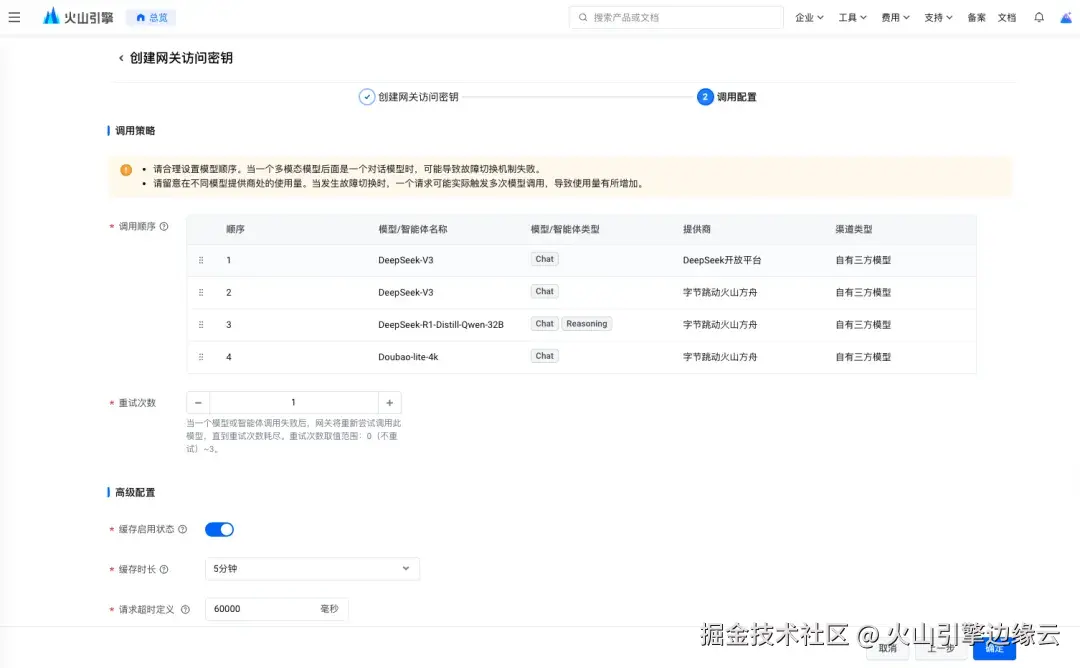
Task: Click step 2 调用配置 indicator
Action: [705, 96]
